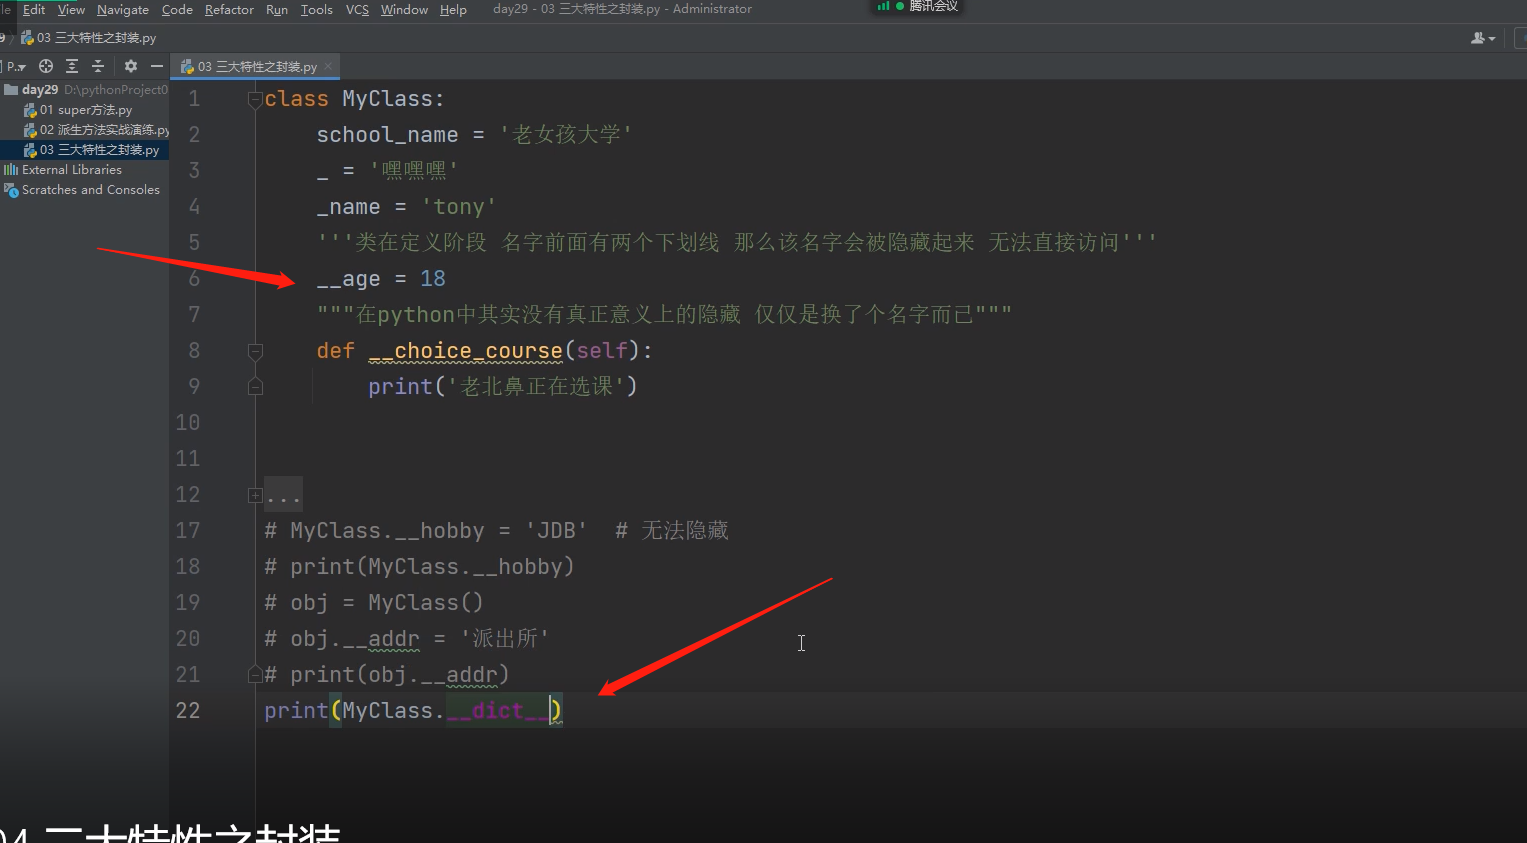Click the print call on line 9
The height and width of the screenshot is (843, 1527).
(x=400, y=387)
